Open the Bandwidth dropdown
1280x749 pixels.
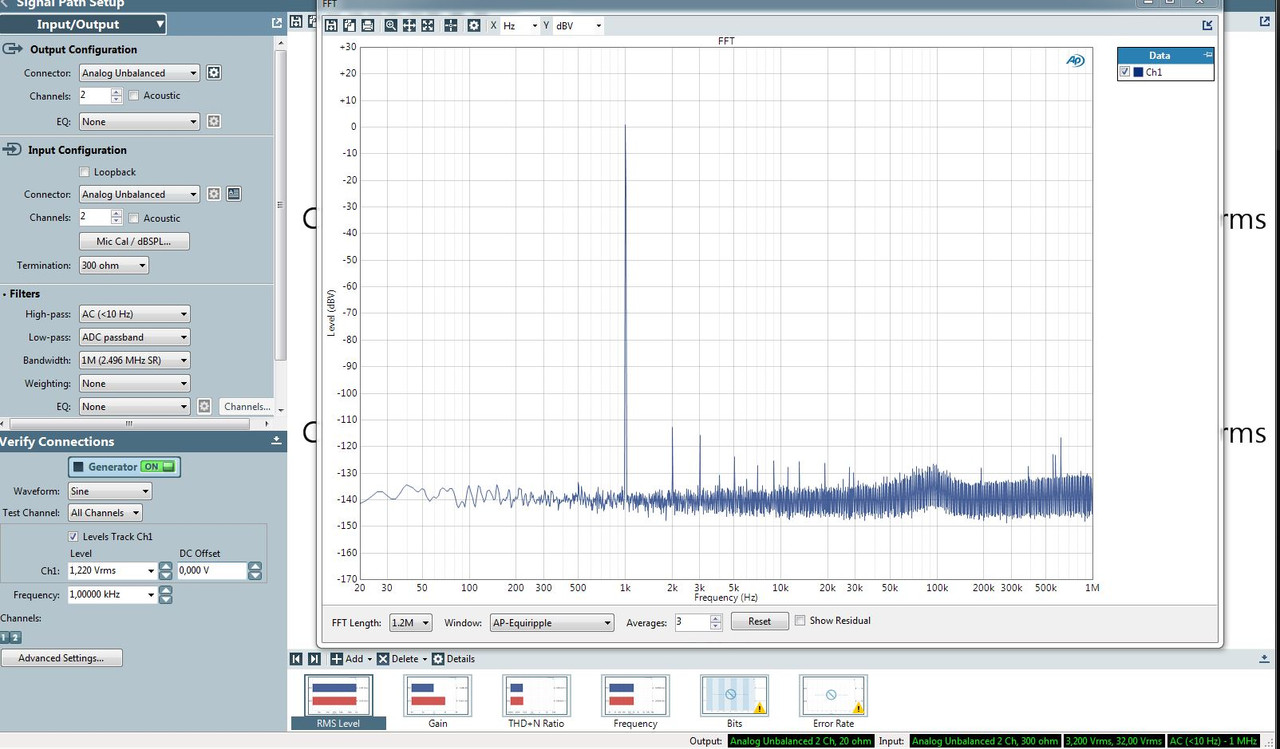point(134,360)
